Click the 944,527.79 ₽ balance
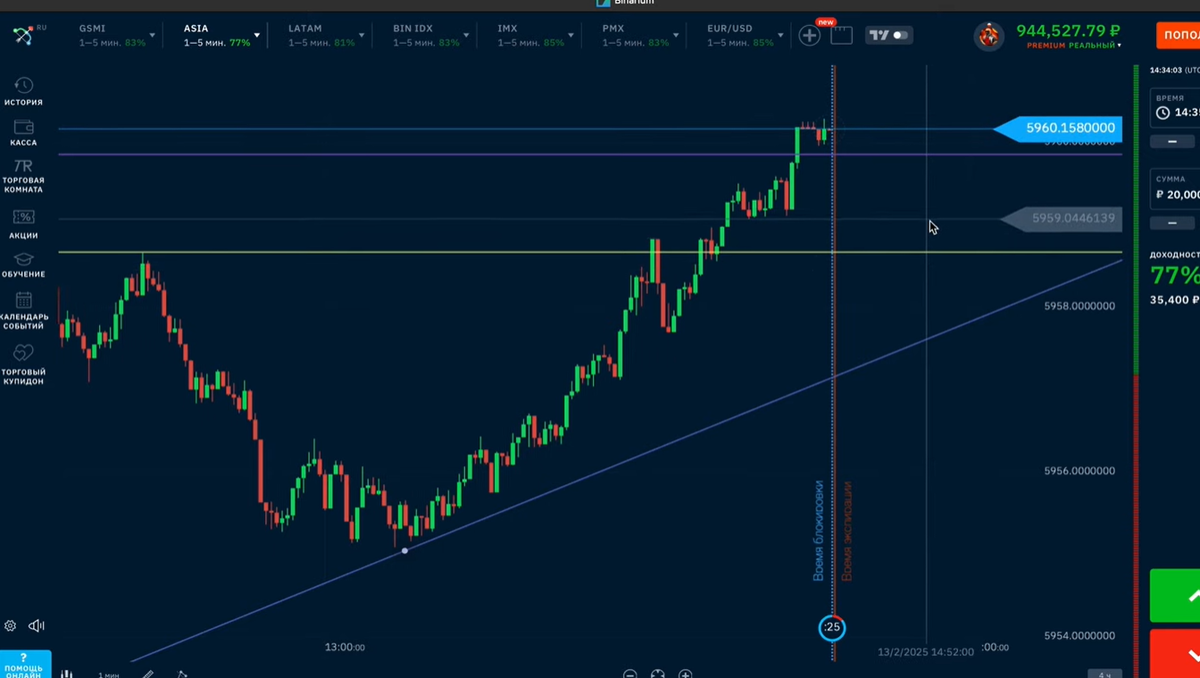The width and height of the screenshot is (1200, 678). point(1068,31)
